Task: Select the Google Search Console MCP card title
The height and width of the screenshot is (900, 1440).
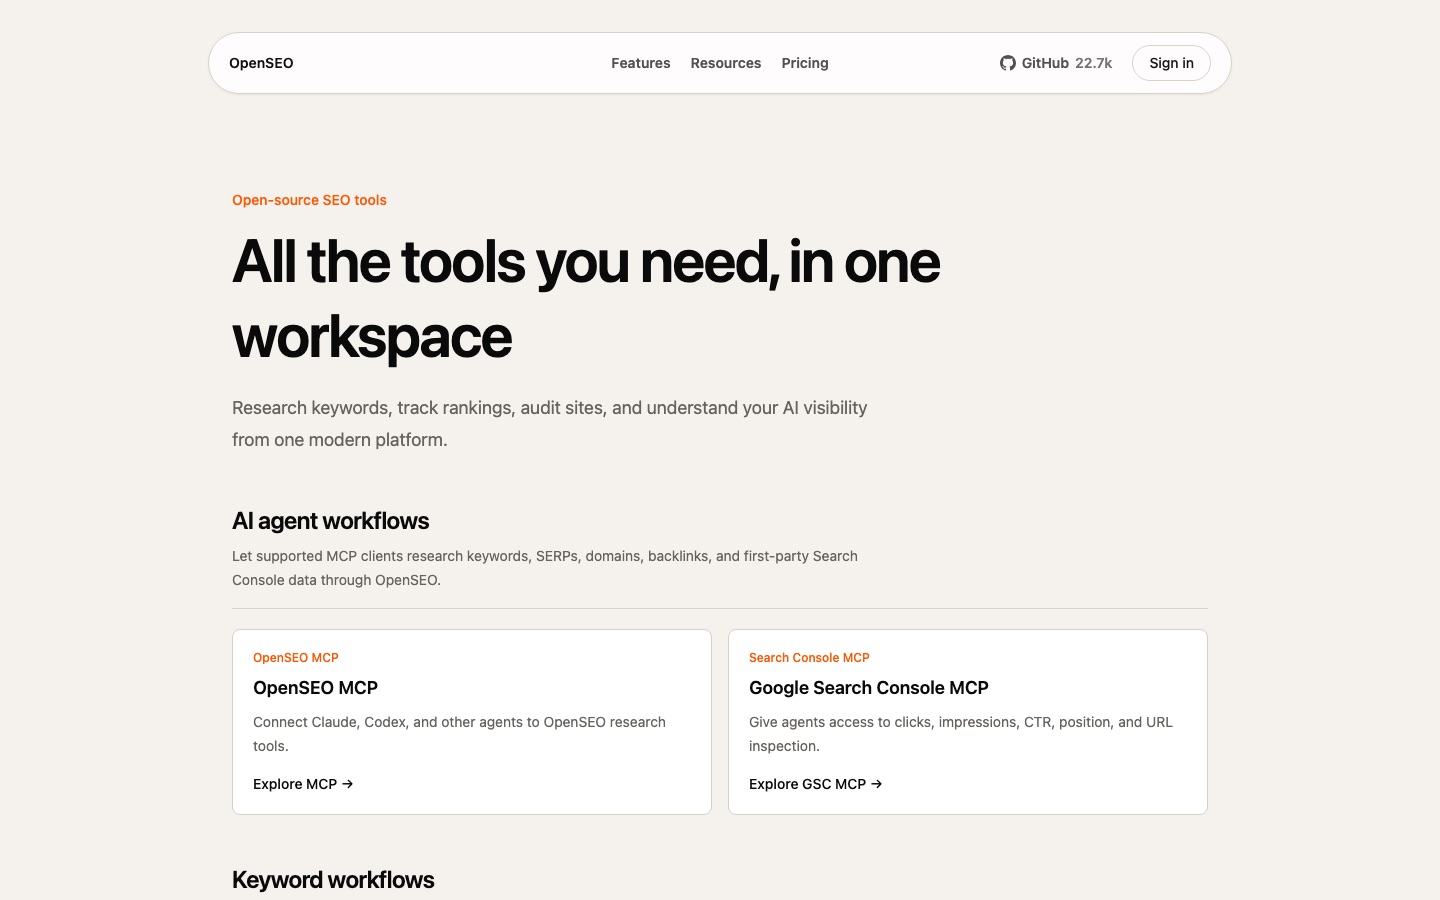Action: click(x=869, y=688)
